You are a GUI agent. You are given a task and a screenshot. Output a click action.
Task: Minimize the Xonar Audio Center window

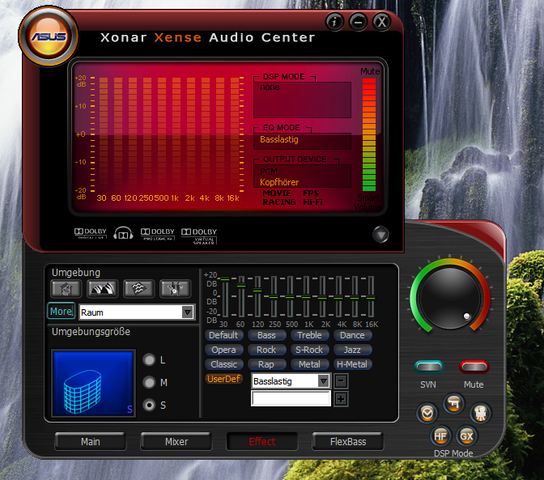pyautogui.click(x=358, y=22)
